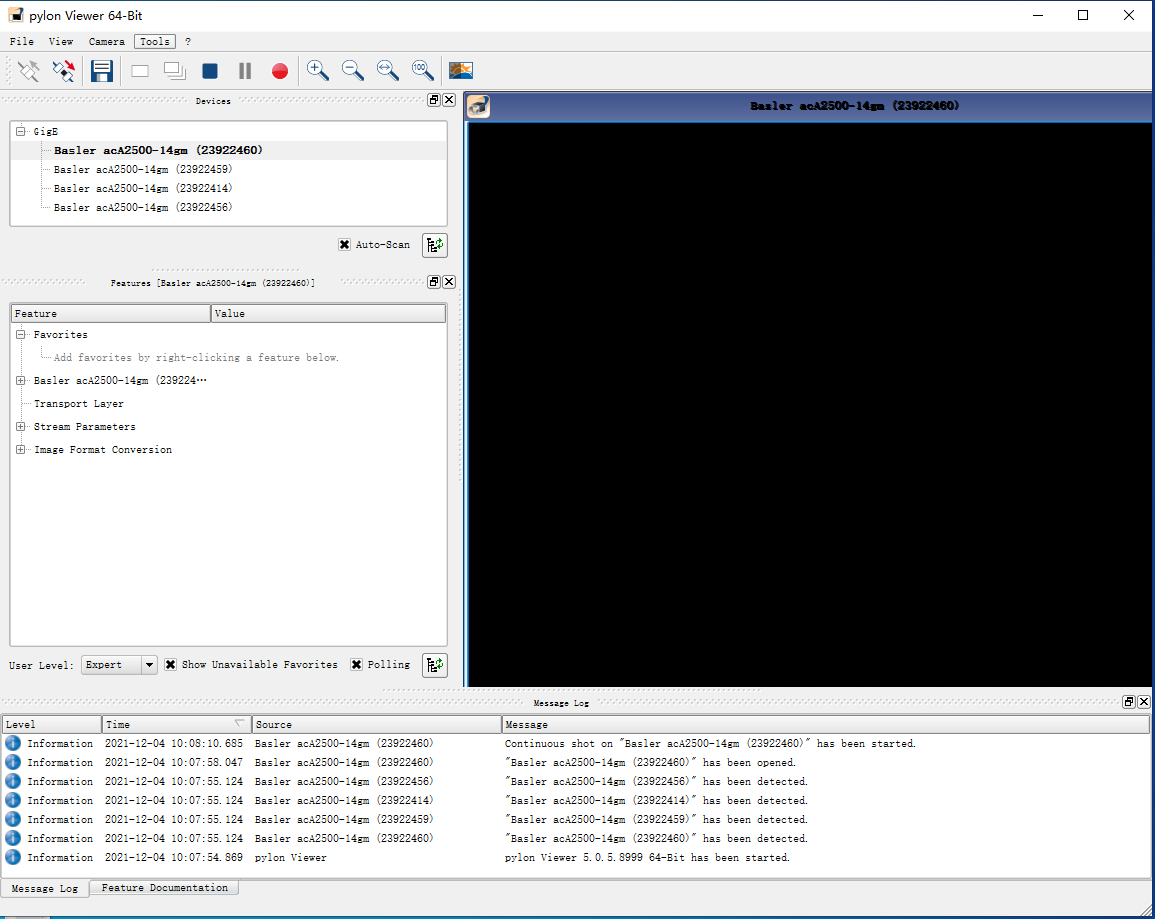Viewport: 1155px width, 919px height.
Task: Click the image window title bar
Action: 808,106
